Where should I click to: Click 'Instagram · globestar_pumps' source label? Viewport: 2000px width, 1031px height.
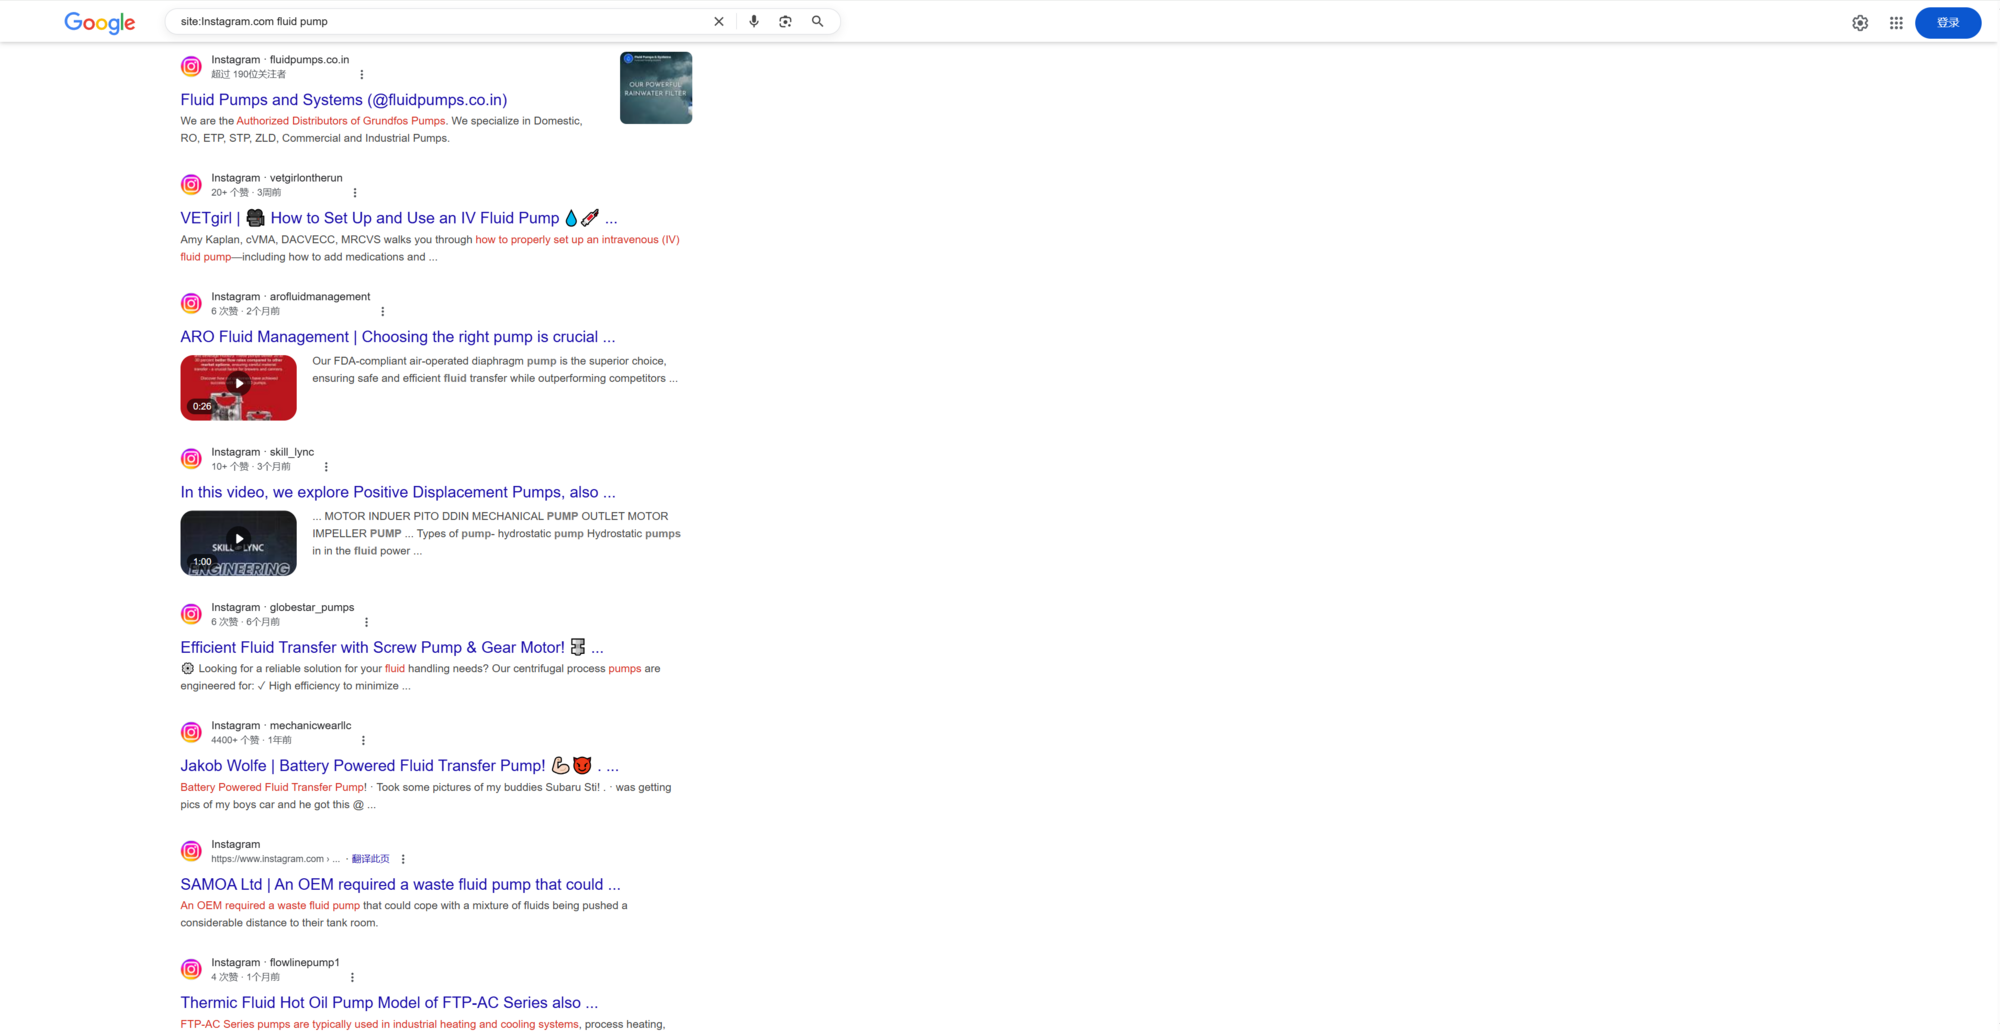coord(283,607)
